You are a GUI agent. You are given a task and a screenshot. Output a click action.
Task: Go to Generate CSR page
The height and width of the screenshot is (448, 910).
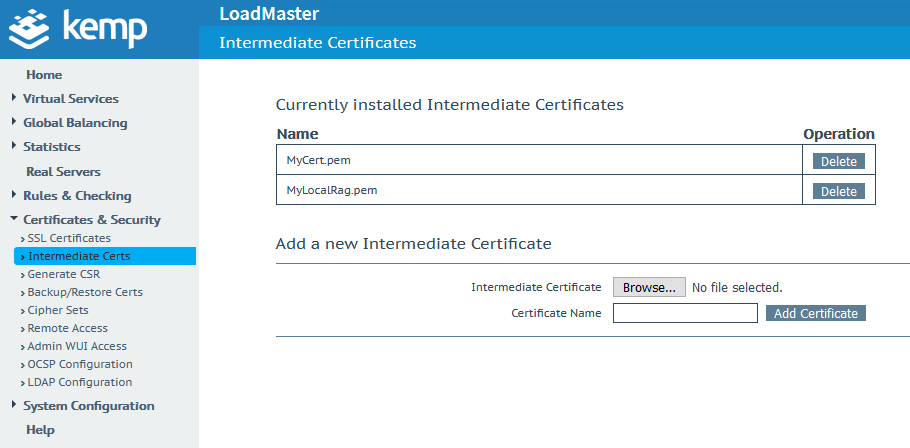point(64,274)
